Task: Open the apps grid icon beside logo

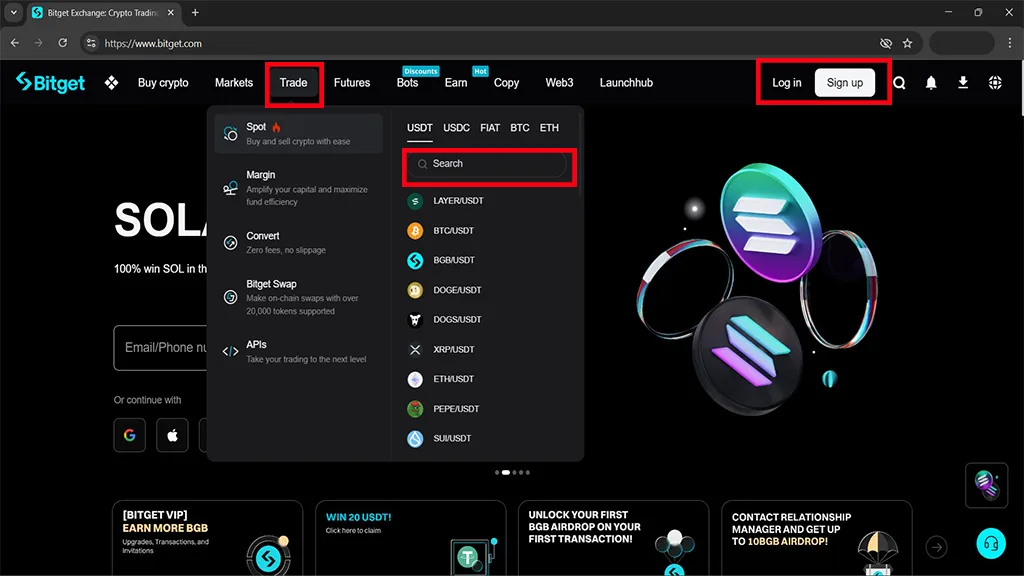Action: point(112,83)
